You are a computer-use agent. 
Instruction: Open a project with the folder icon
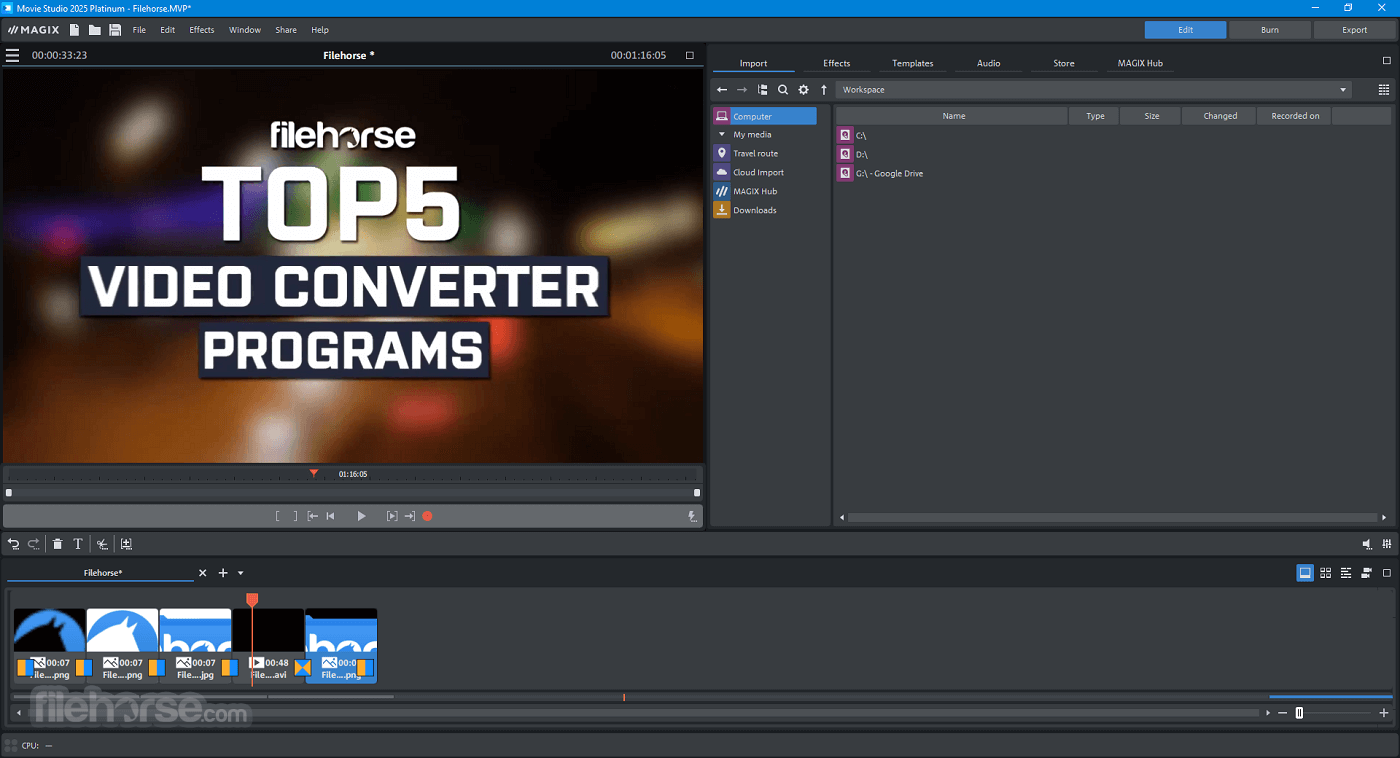pos(94,30)
